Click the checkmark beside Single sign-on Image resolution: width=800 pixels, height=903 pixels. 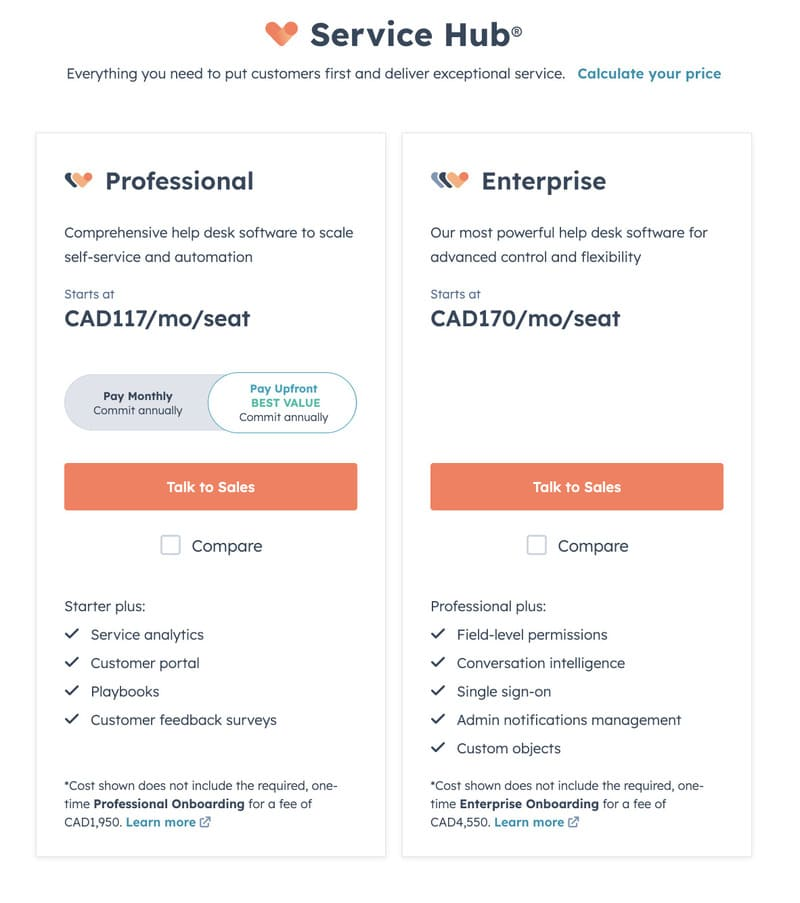tap(439, 691)
